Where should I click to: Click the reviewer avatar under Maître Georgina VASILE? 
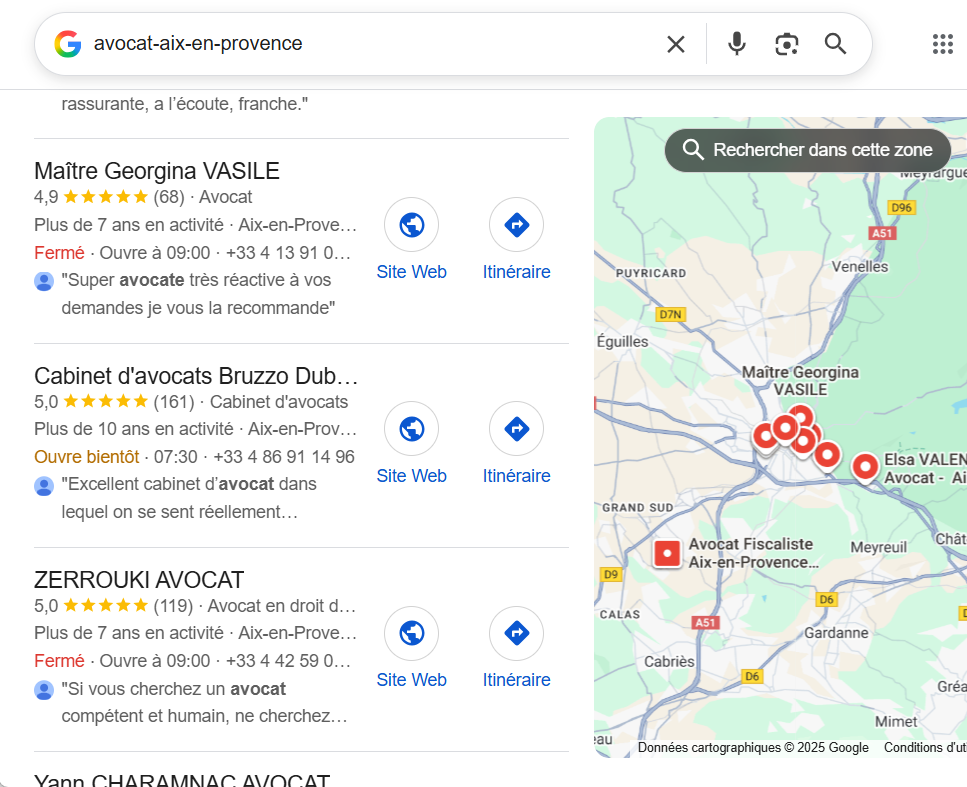pyautogui.click(x=44, y=281)
